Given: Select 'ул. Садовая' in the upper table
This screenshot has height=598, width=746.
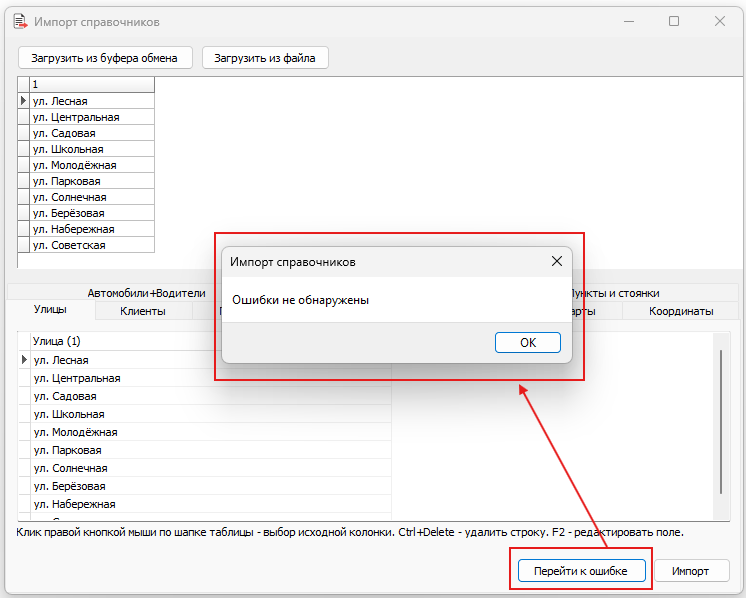Looking at the screenshot, I should coord(92,133).
